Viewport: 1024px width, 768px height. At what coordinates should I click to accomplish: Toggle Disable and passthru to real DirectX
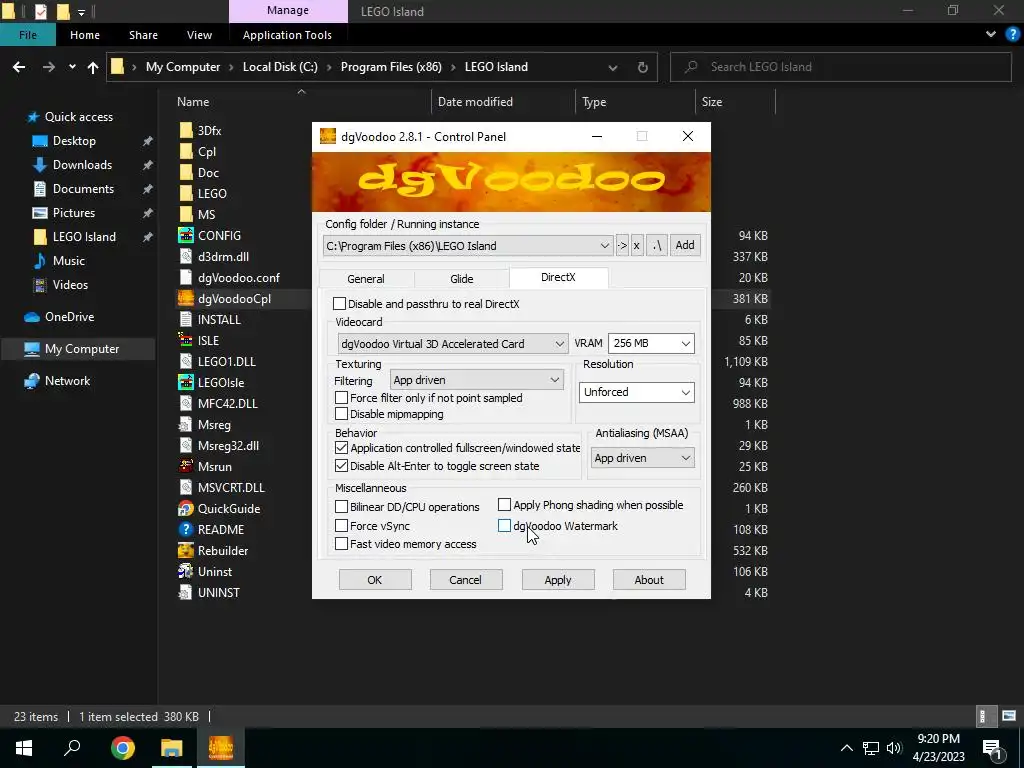(339, 304)
